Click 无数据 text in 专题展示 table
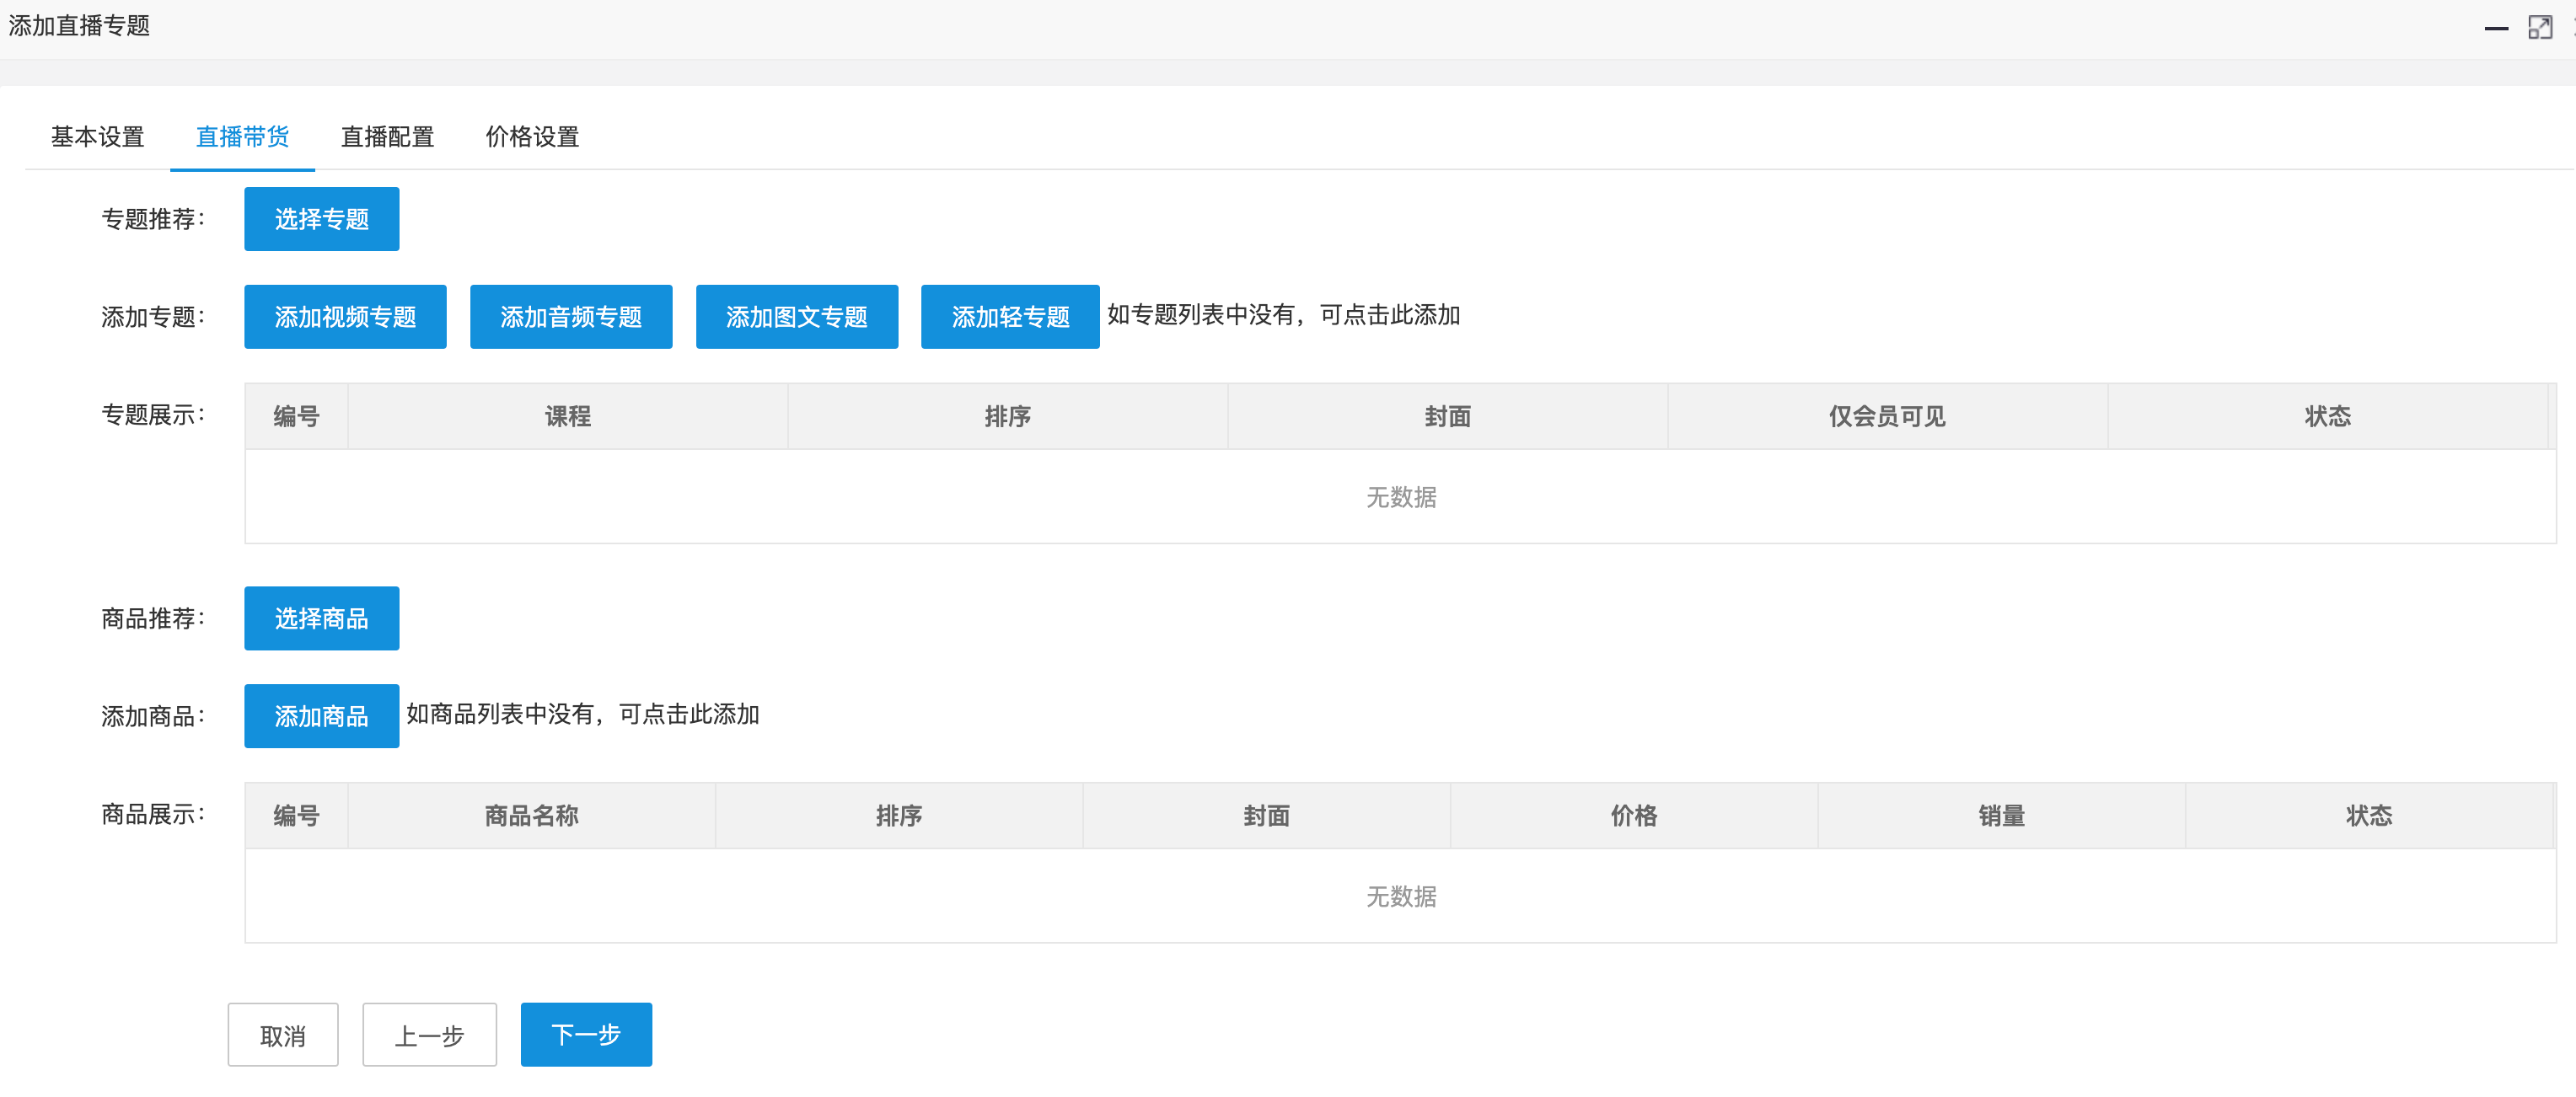The width and height of the screenshot is (2576, 1097). pos(1401,497)
